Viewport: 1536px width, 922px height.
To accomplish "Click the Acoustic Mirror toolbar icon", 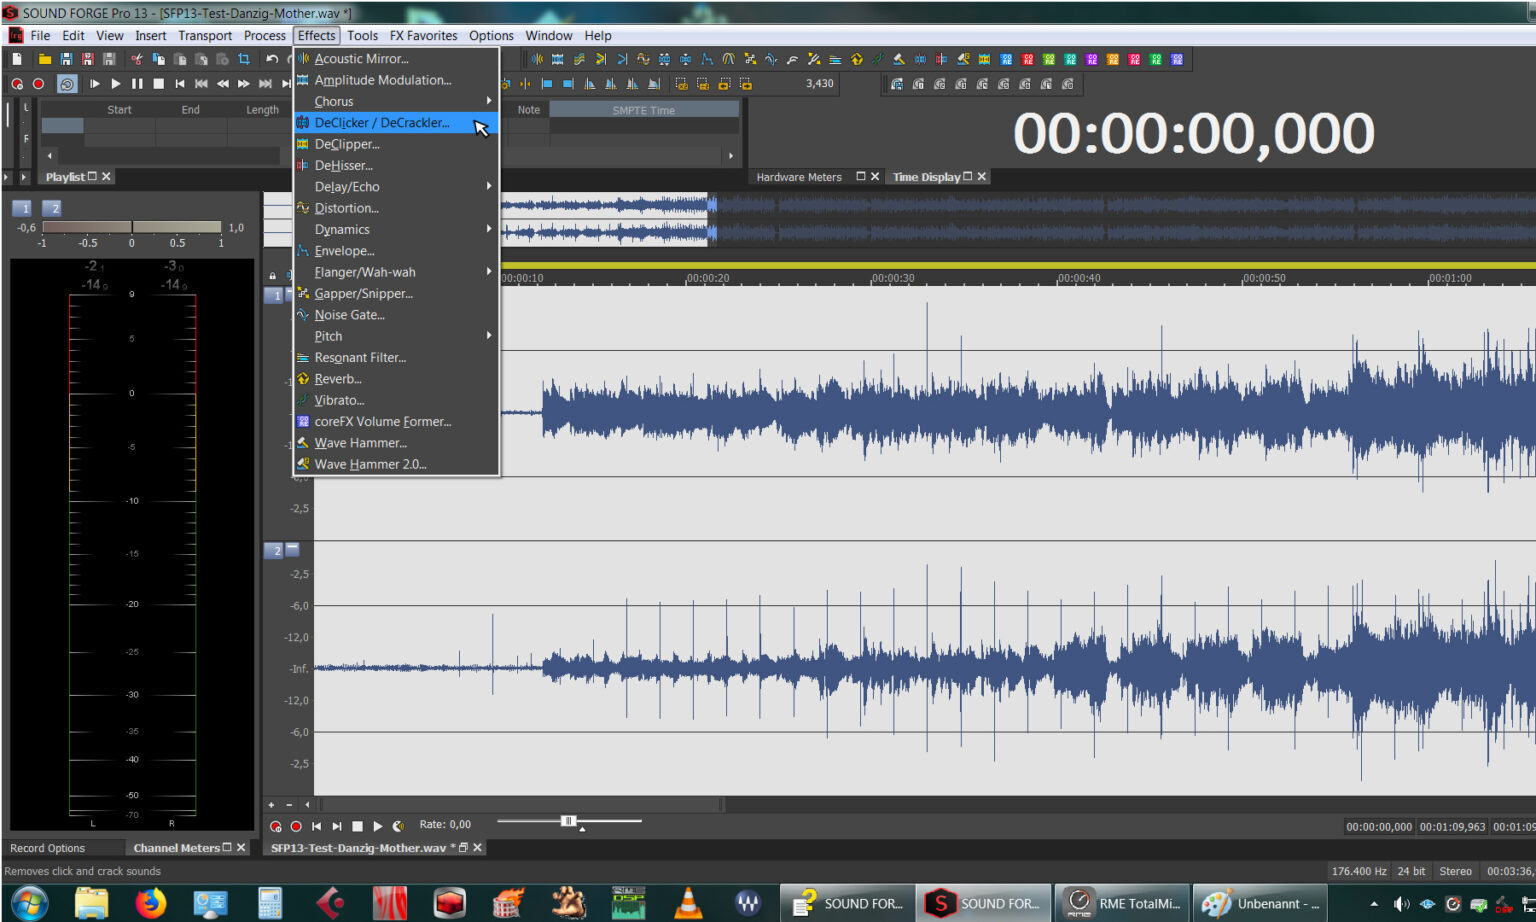I will [536, 59].
